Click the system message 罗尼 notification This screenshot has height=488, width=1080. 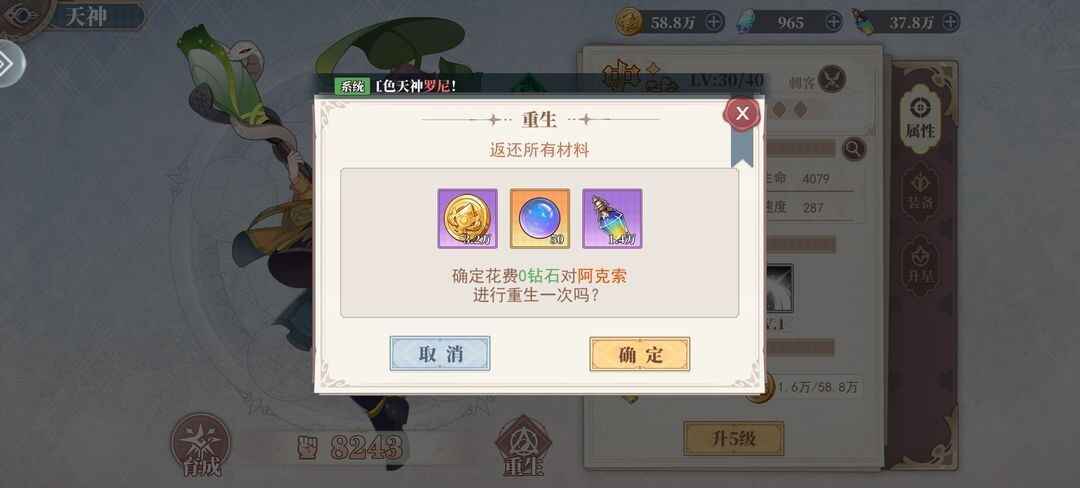[x=395, y=86]
